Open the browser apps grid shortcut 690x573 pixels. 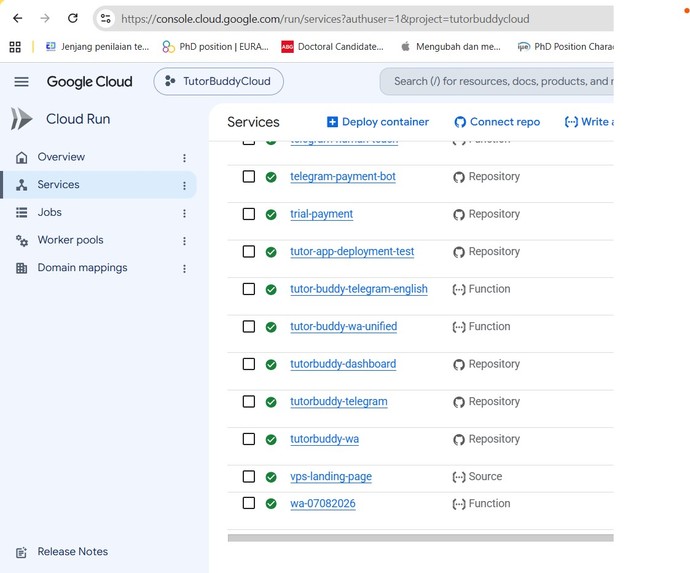[15, 47]
